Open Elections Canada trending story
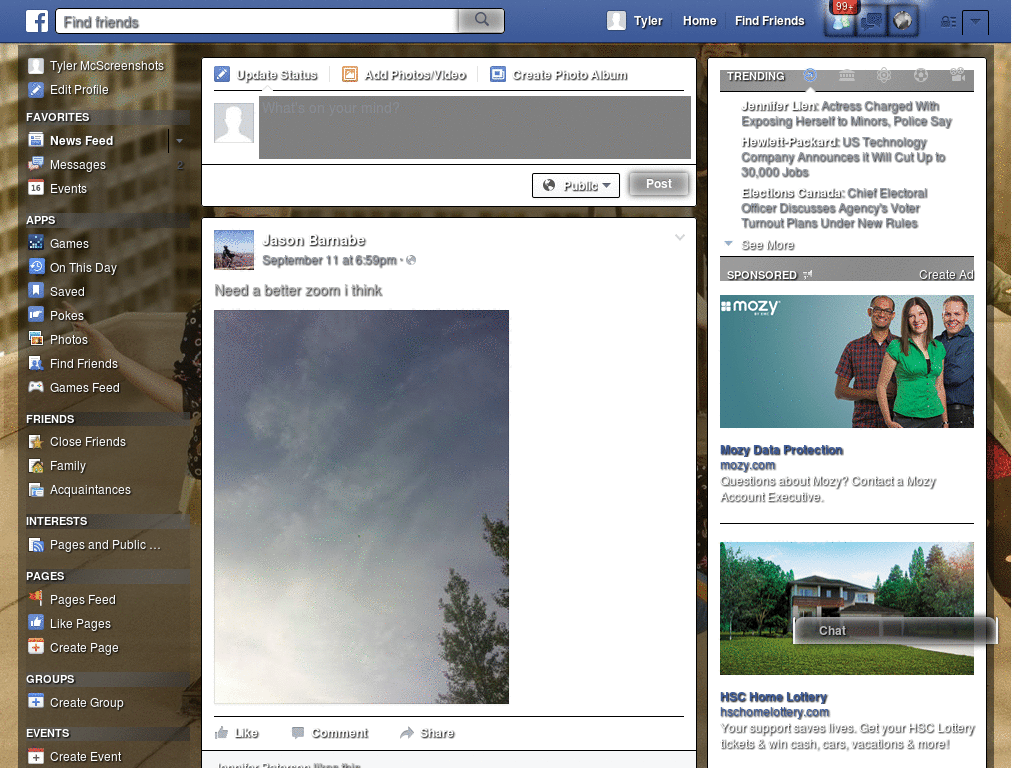Viewport: 1024px width, 768px height. 834,208
